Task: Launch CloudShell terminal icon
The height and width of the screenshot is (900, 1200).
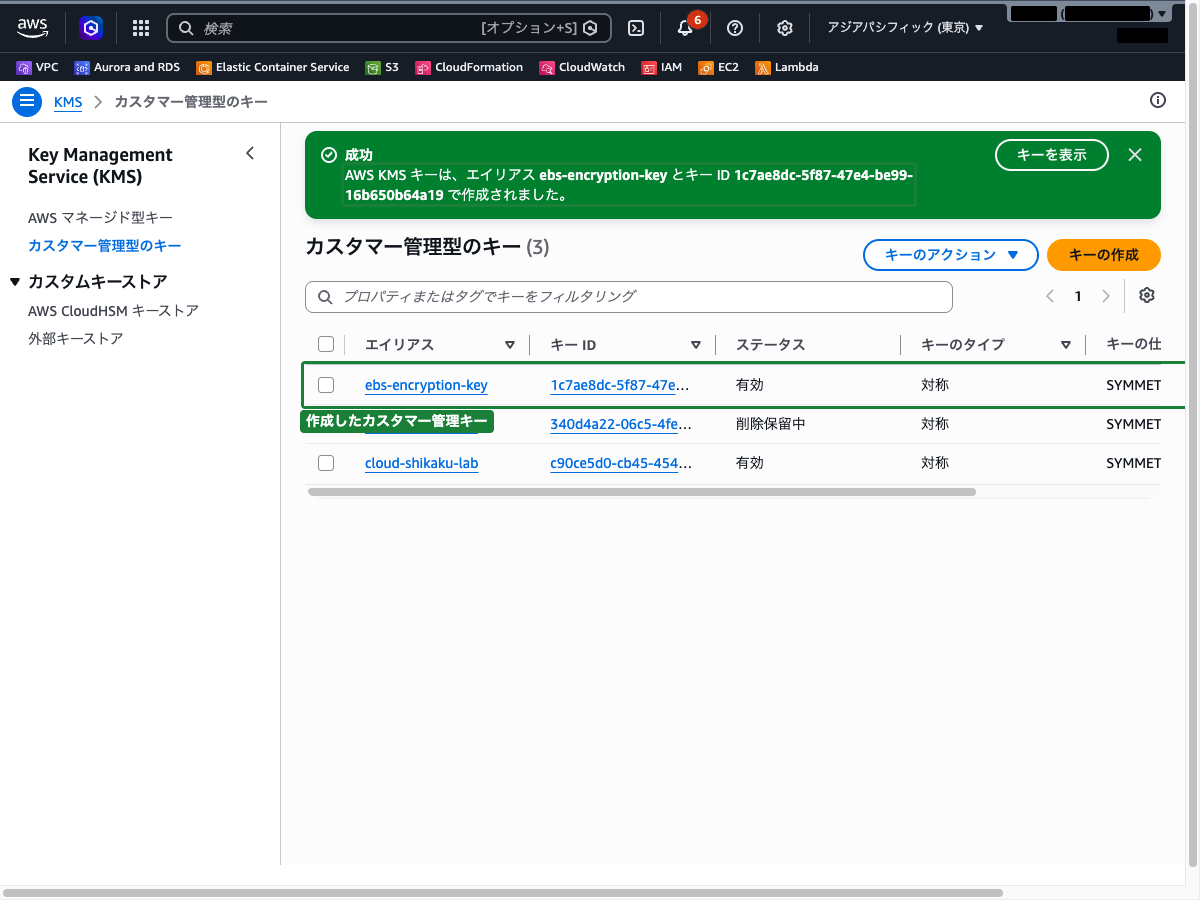Action: [636, 28]
